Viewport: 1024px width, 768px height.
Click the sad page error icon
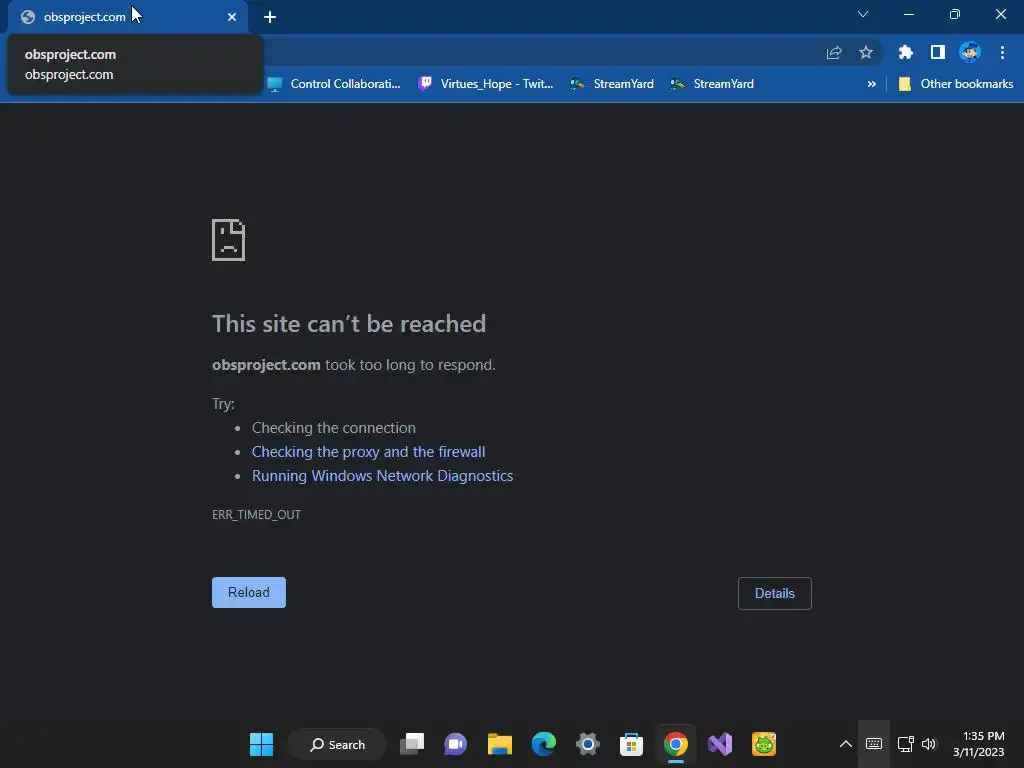pyautogui.click(x=229, y=240)
